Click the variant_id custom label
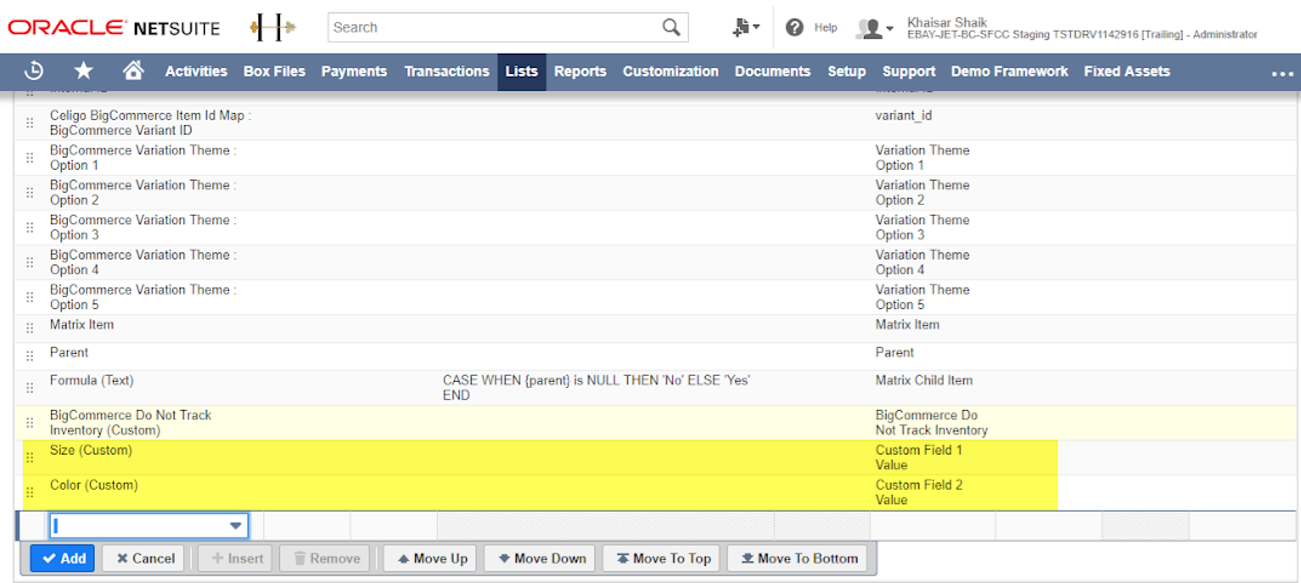Viewport: 1301px width, 583px height. click(x=904, y=116)
